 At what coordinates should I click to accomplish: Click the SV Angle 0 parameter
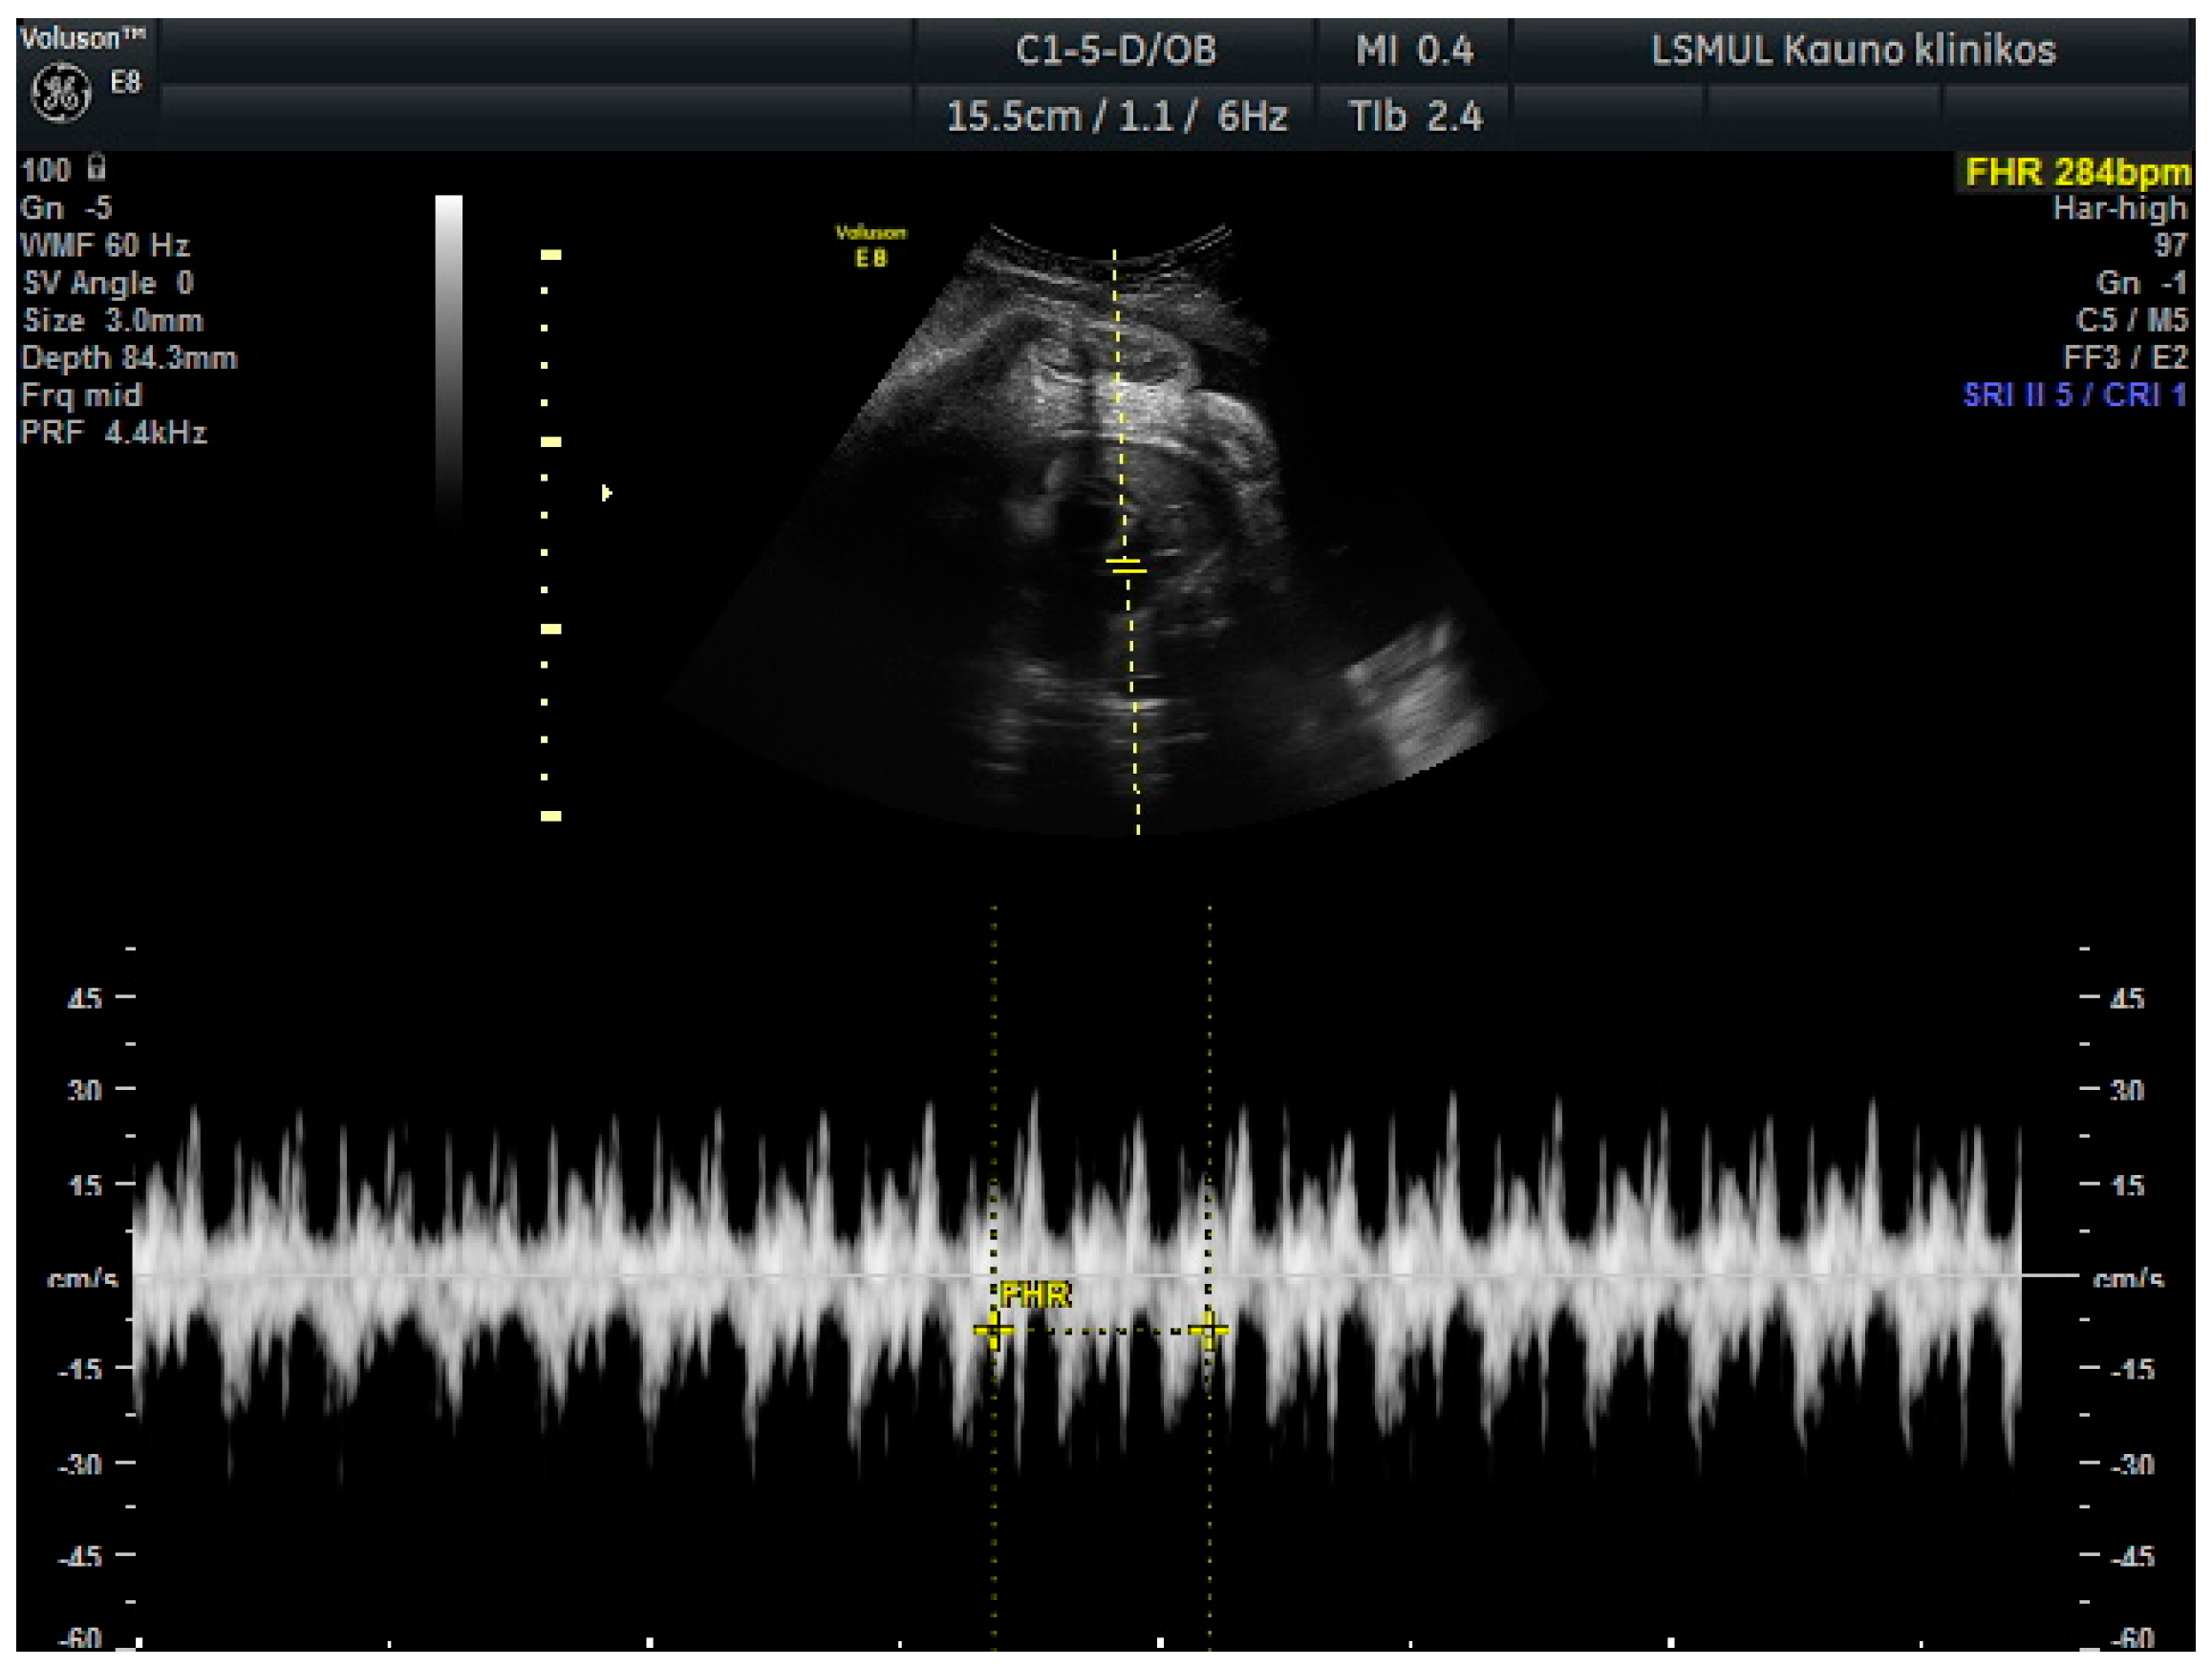[x=108, y=283]
